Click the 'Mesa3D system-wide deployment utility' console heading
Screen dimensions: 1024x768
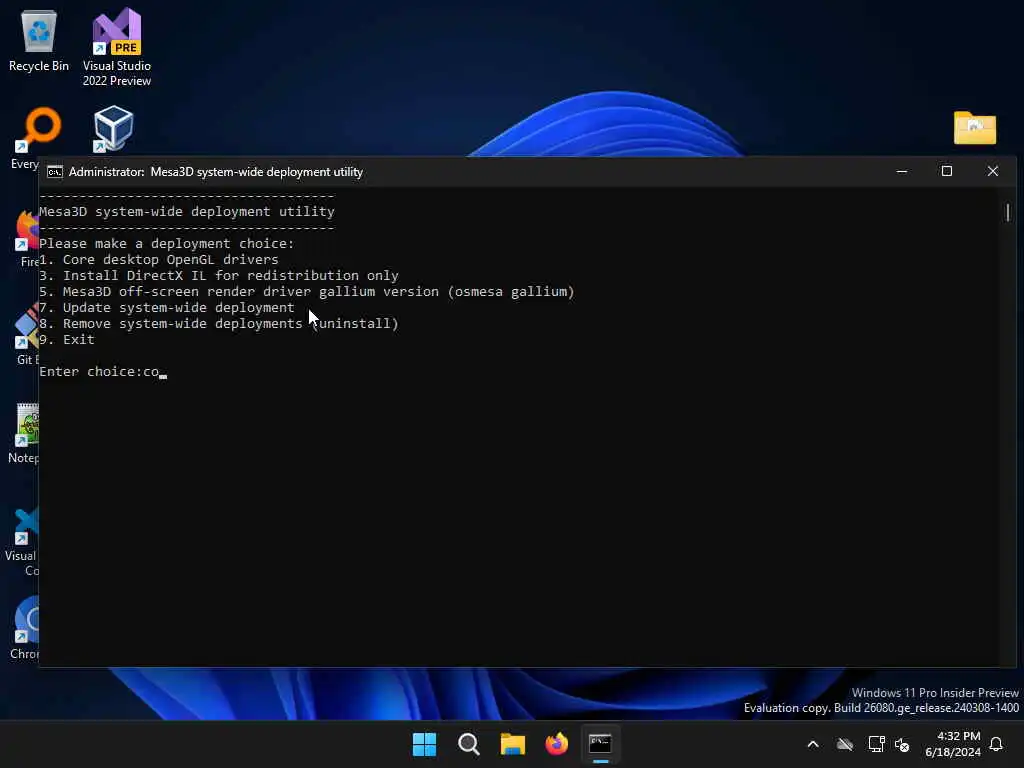(x=187, y=212)
